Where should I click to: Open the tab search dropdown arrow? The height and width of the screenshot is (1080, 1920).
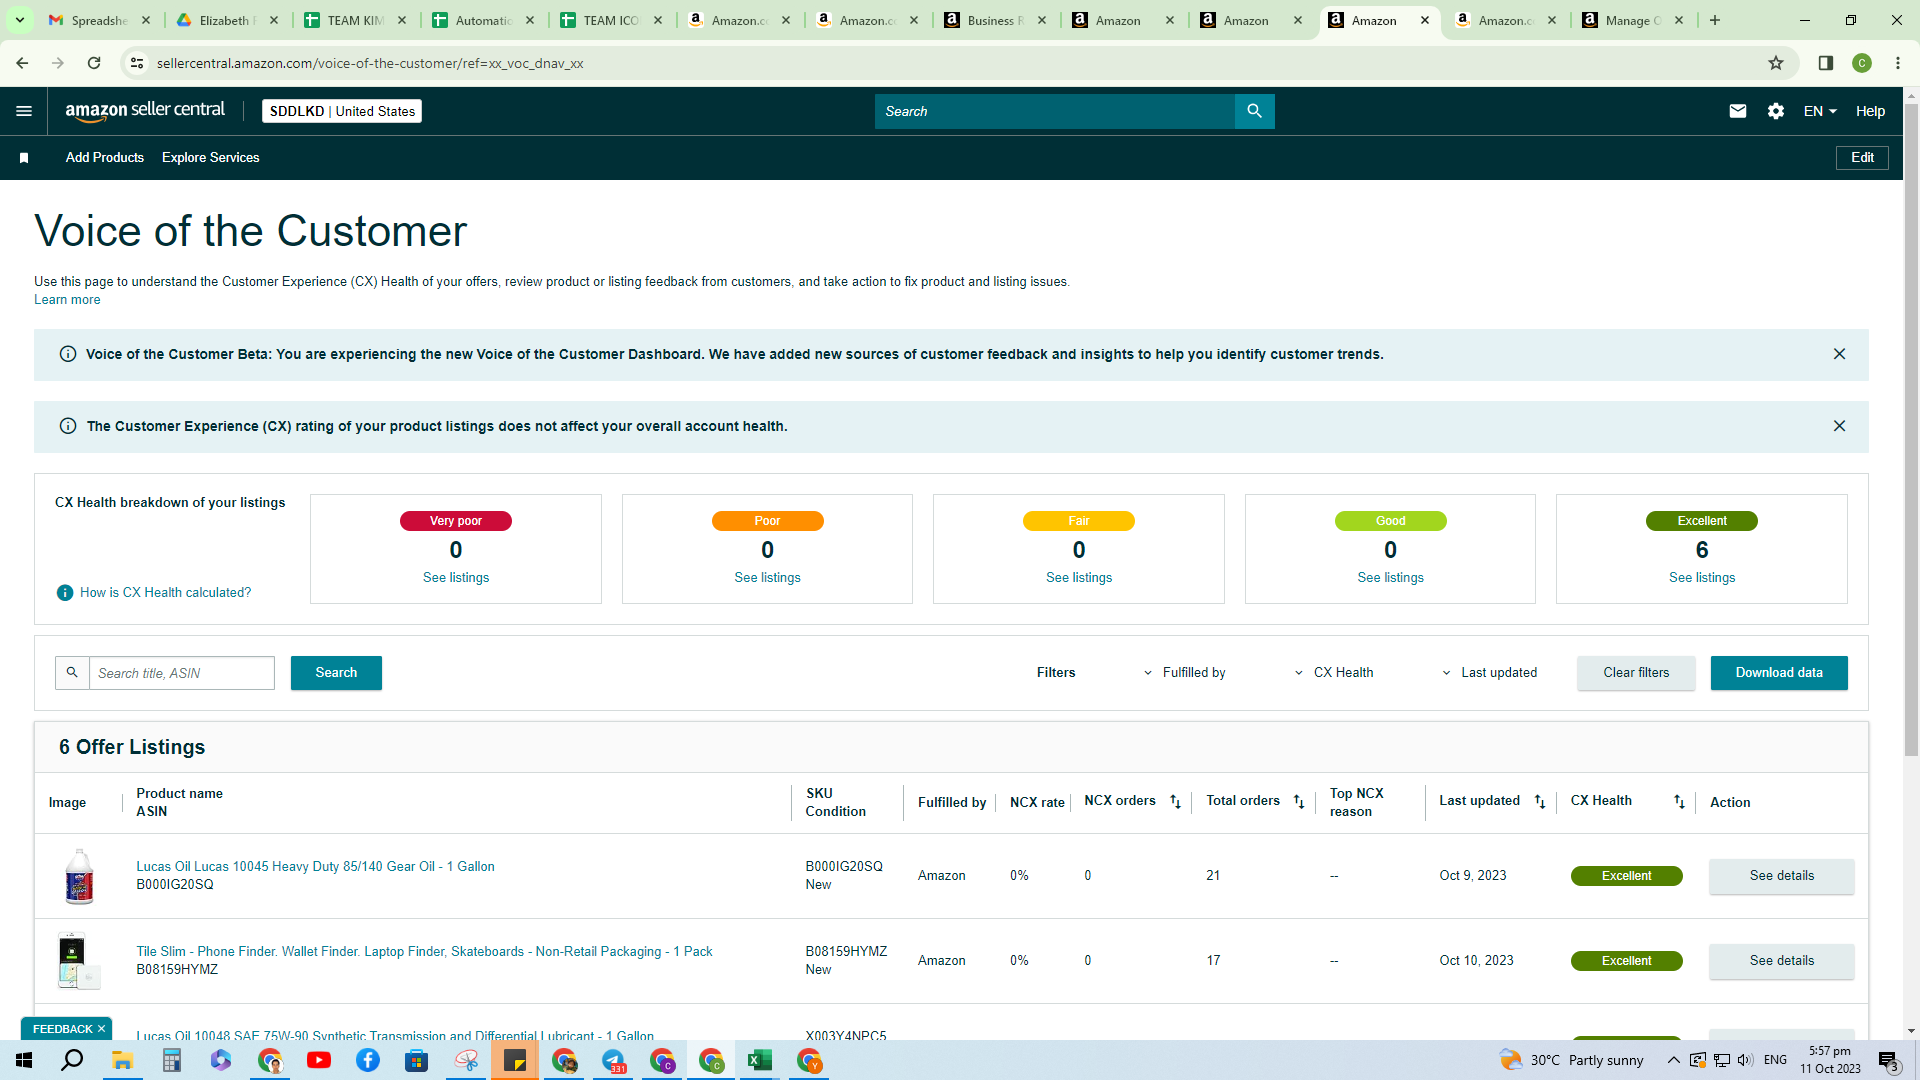[x=19, y=20]
